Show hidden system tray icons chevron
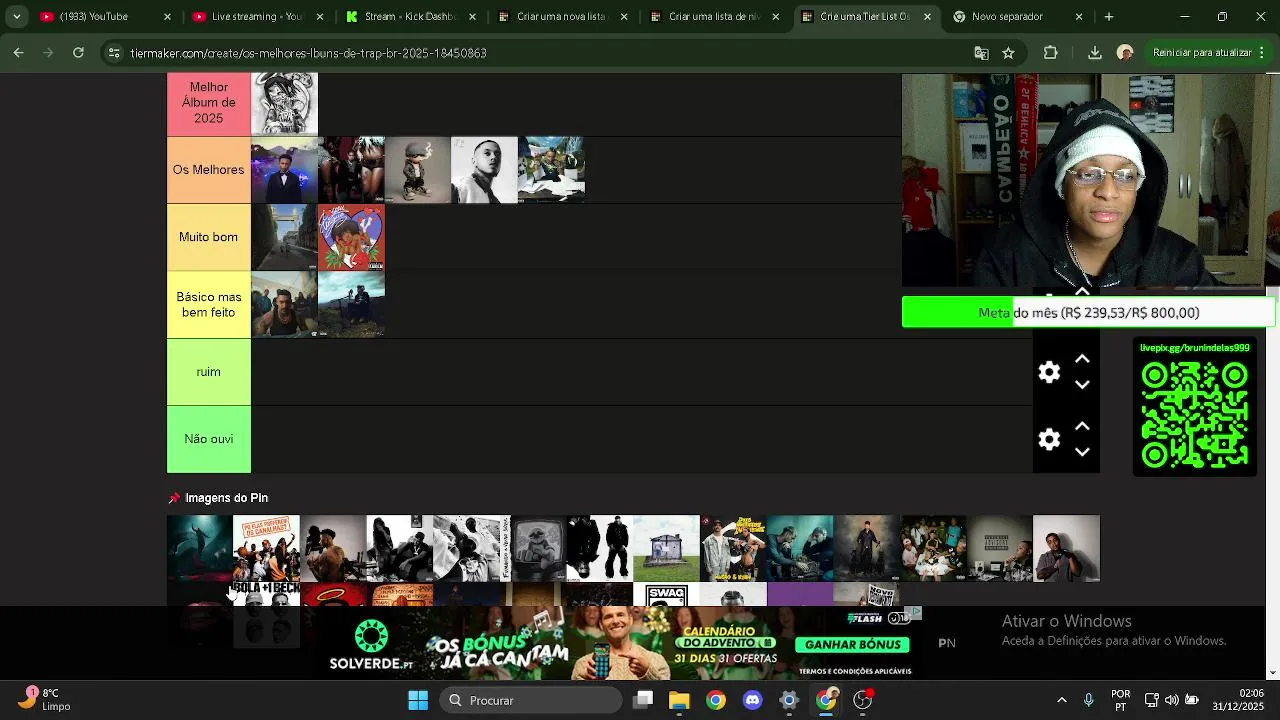This screenshot has height=720, width=1280. coord(1062,700)
